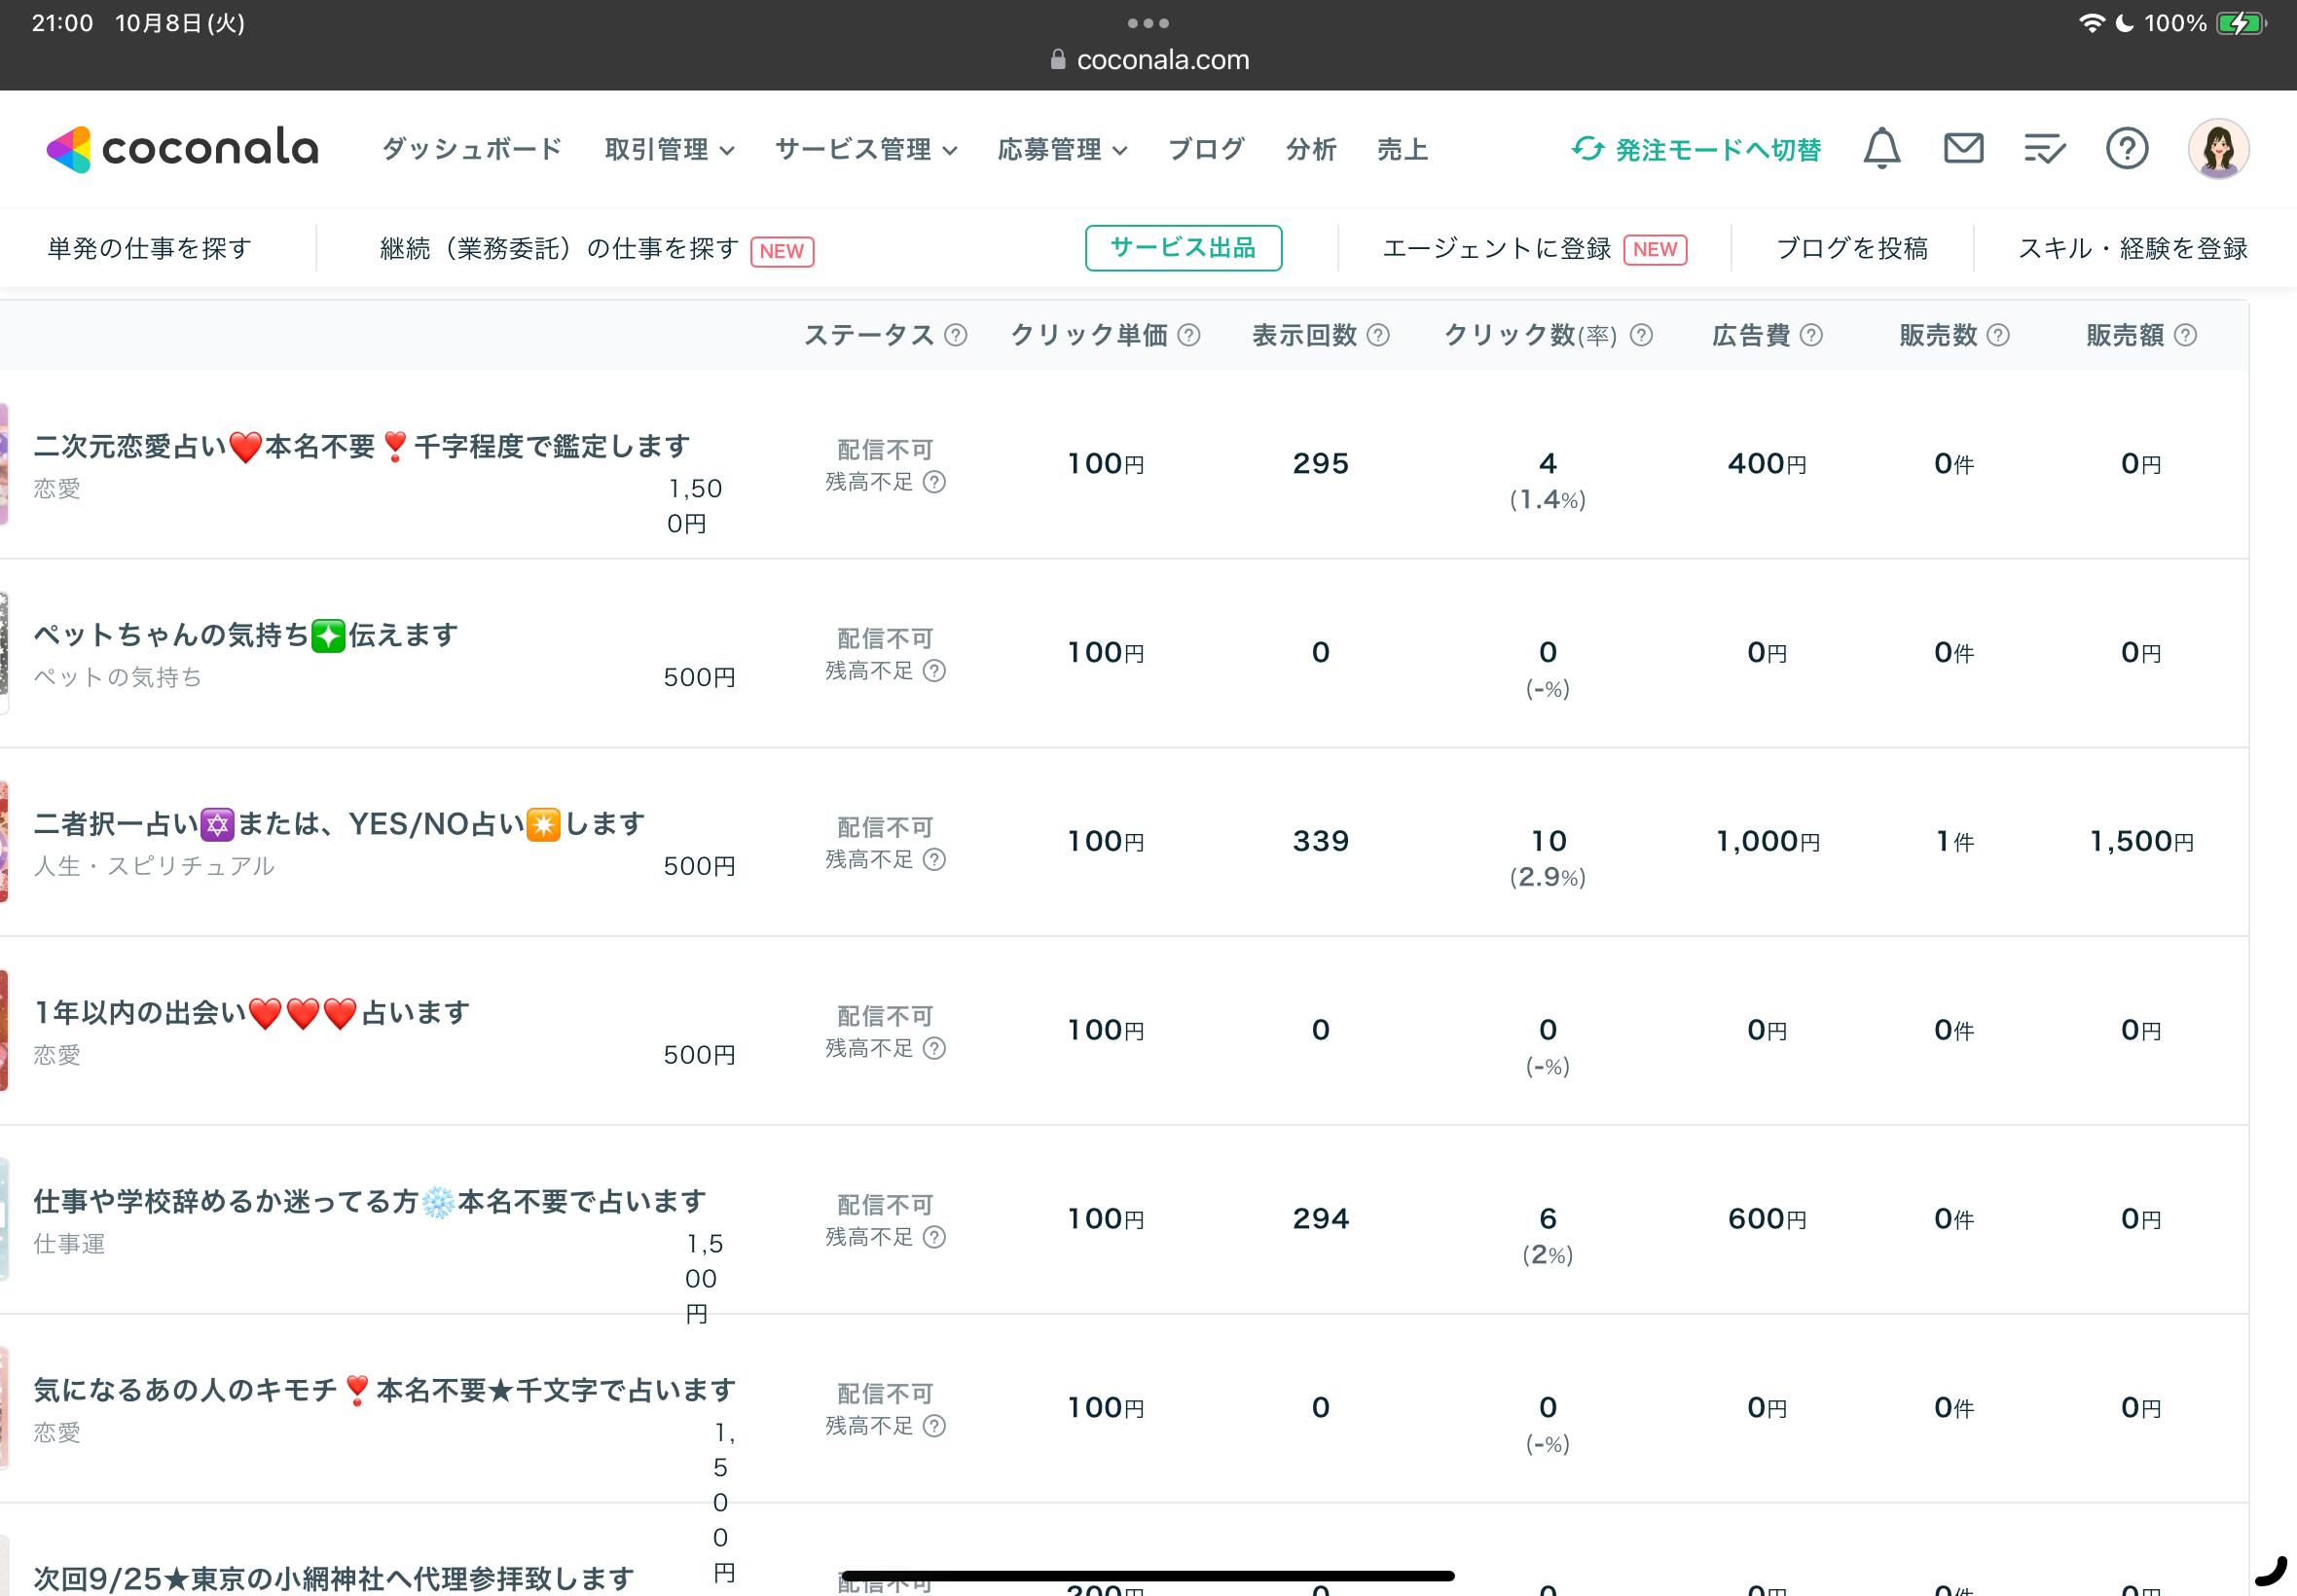Click ペットの気持ち category label
This screenshot has width=2297, height=1596.
point(117,677)
